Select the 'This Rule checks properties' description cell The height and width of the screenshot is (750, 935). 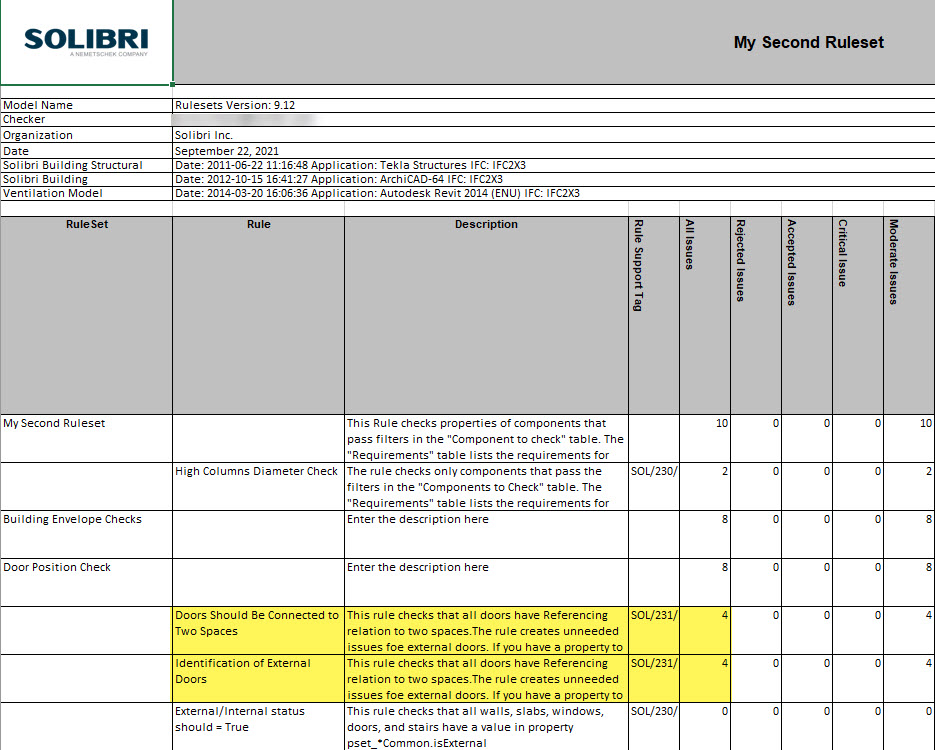(x=486, y=438)
